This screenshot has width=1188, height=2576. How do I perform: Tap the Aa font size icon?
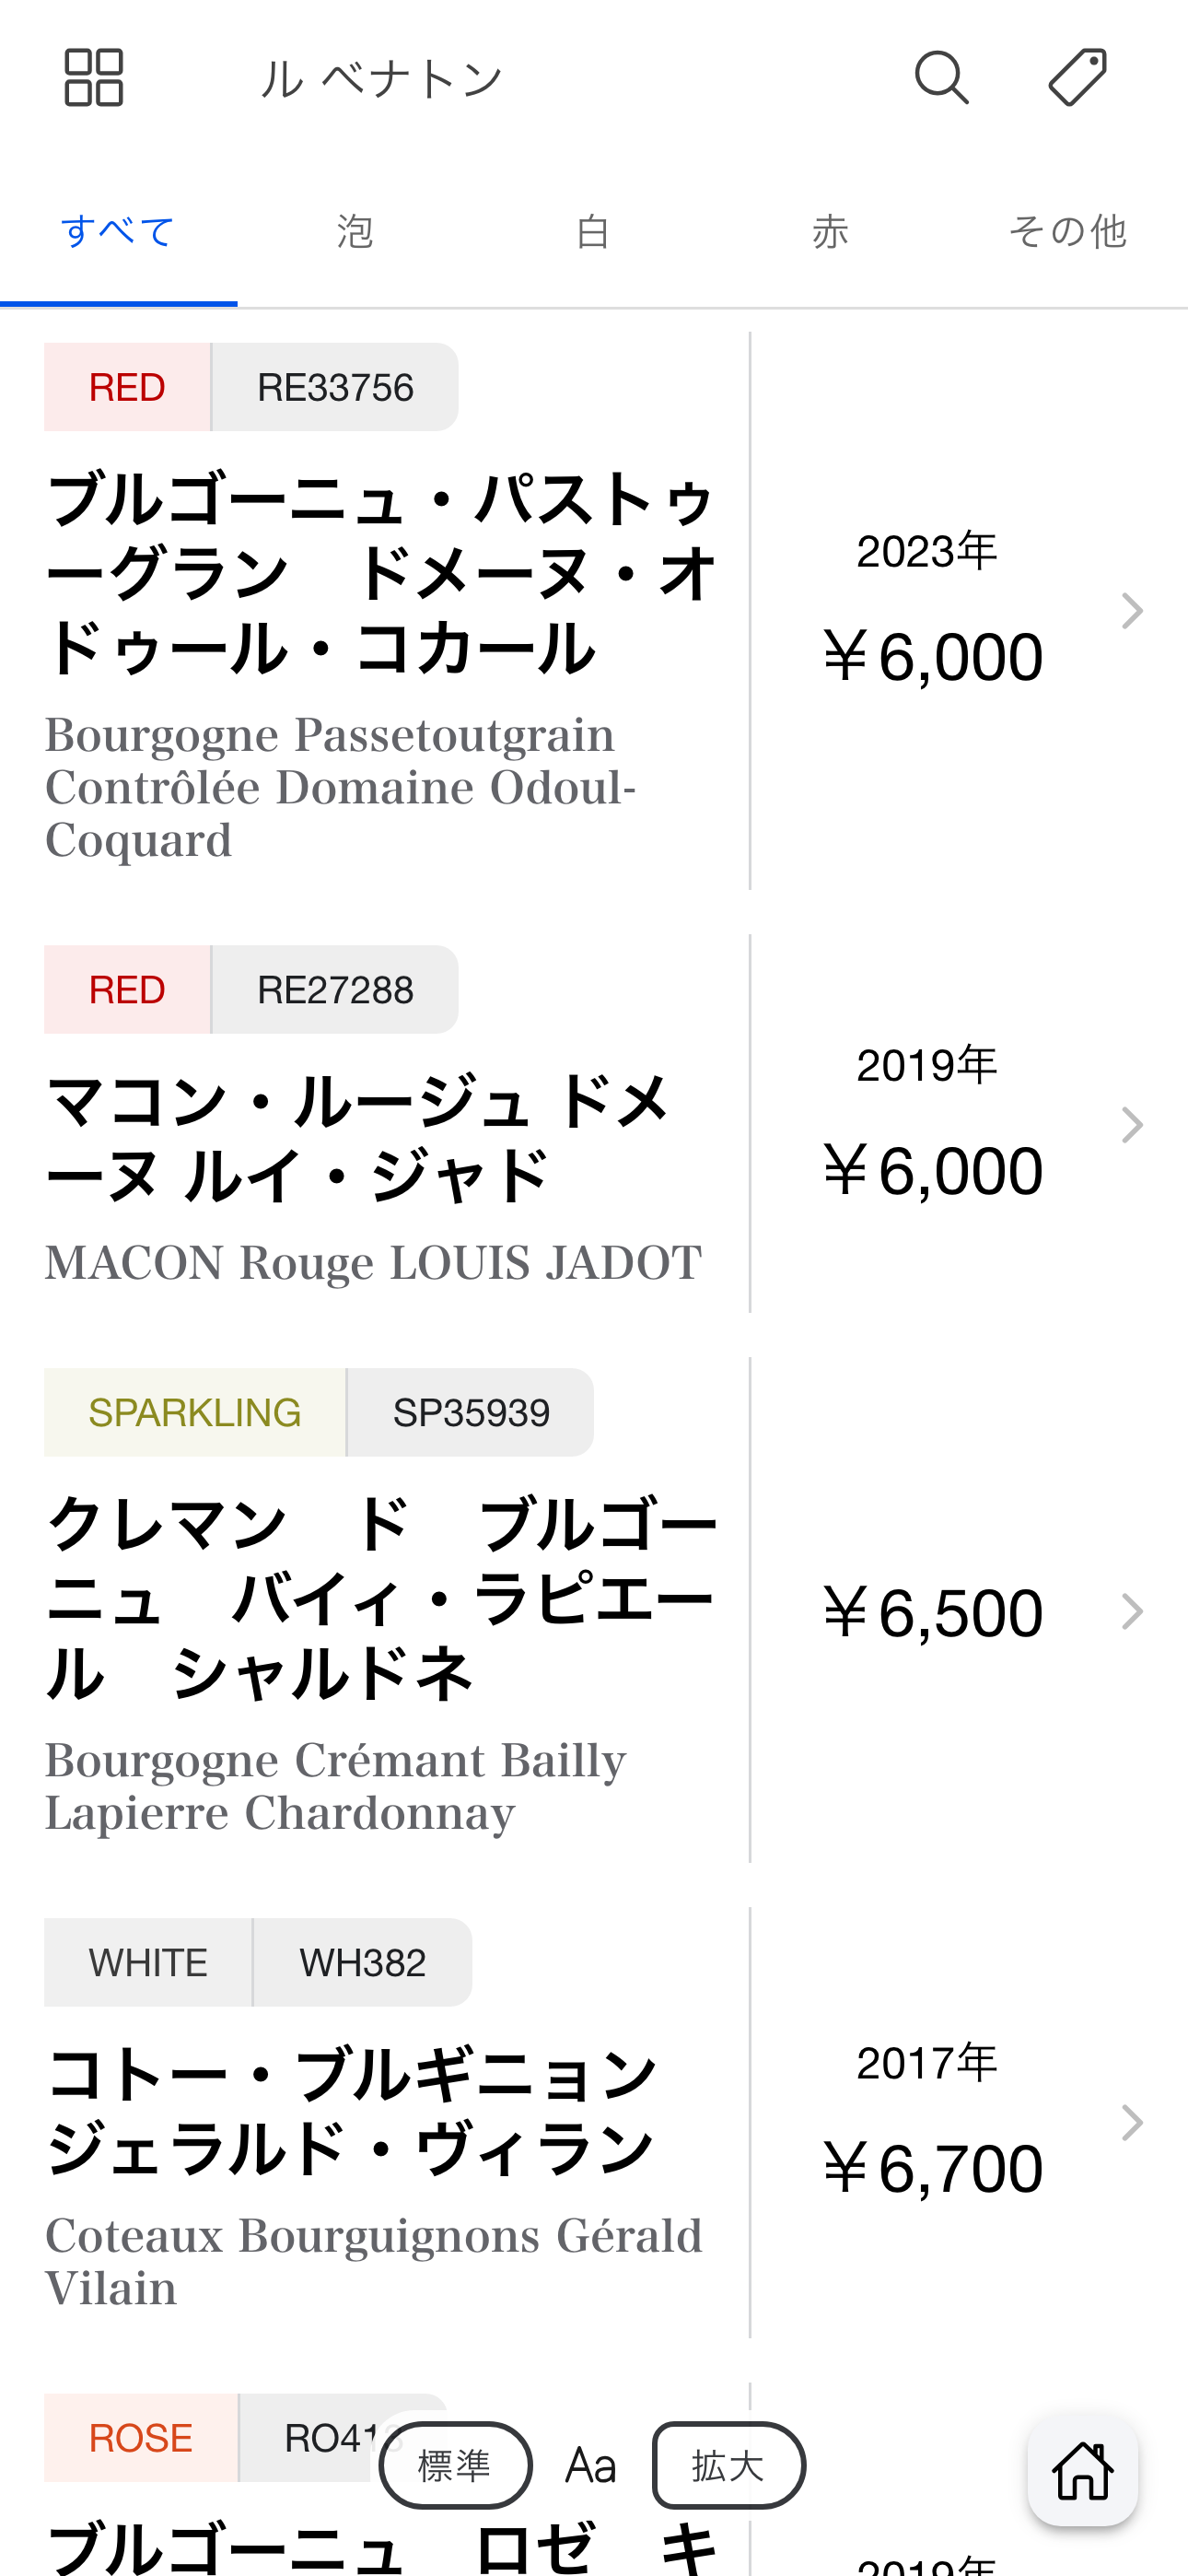[591, 2466]
